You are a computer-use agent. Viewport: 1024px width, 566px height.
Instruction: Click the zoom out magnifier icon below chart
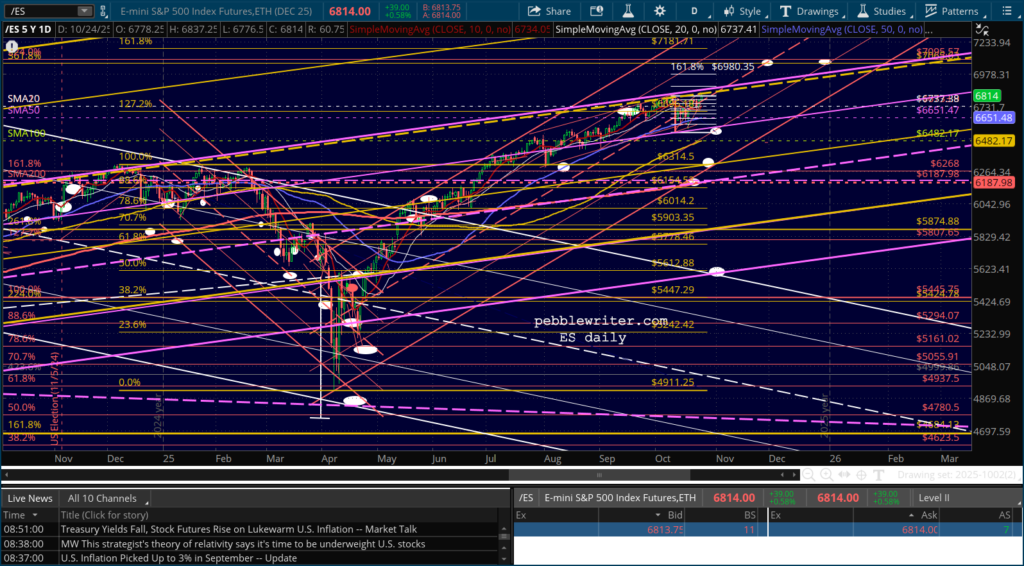click(808, 475)
